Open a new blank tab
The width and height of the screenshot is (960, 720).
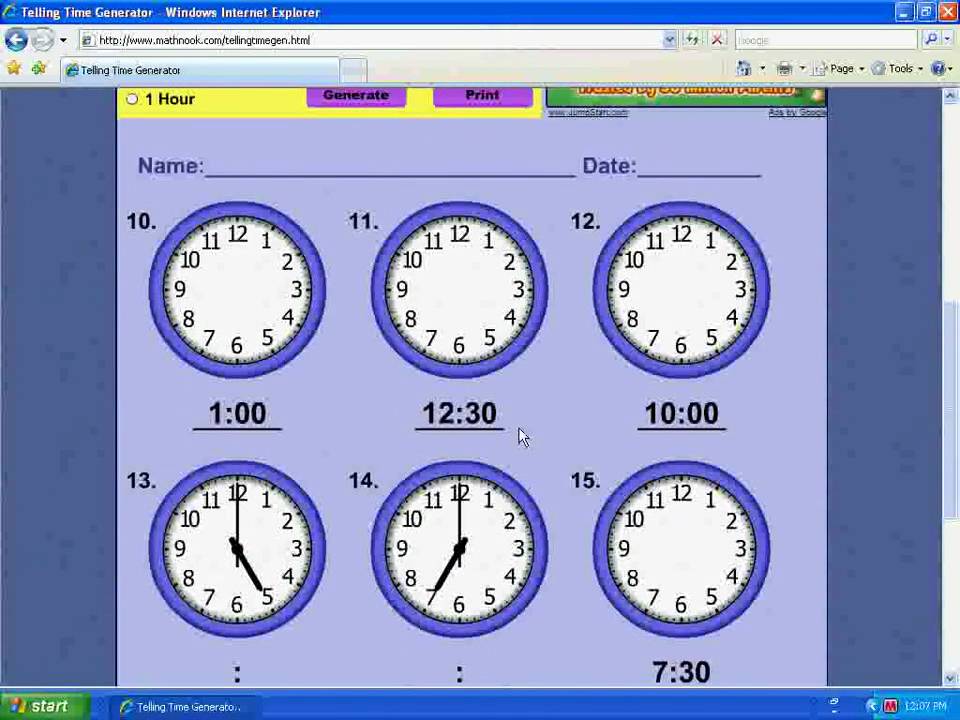[353, 70]
